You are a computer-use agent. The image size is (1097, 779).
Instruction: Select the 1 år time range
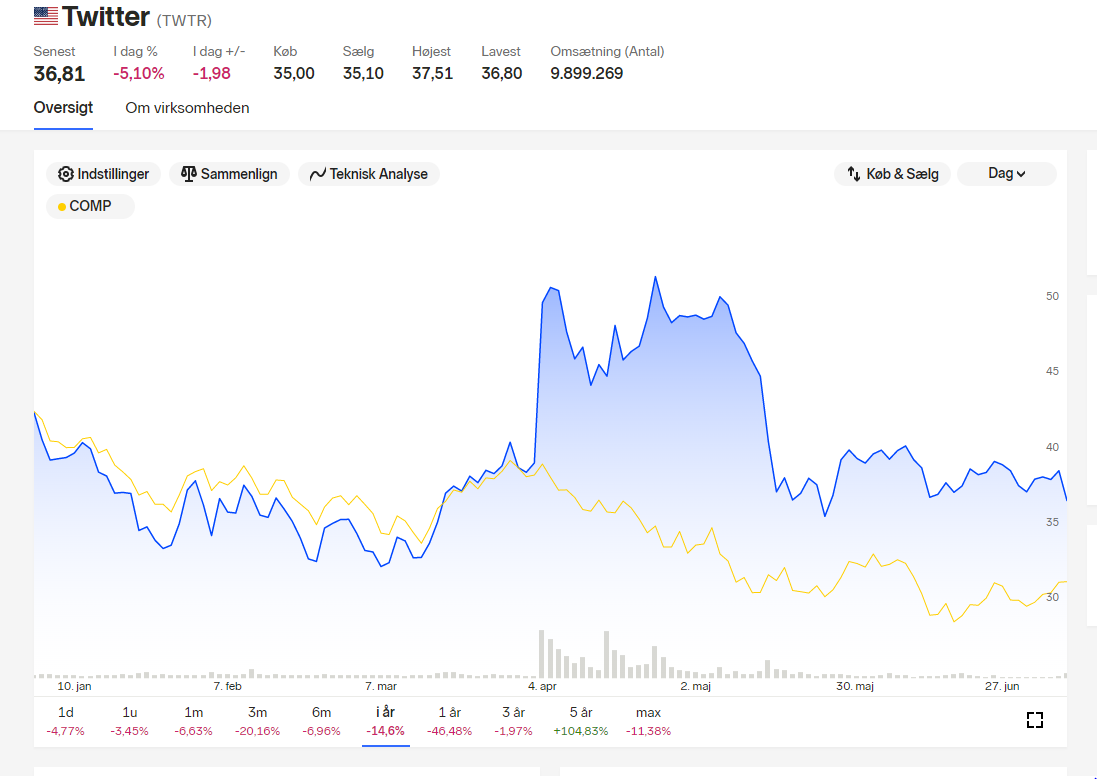pyautogui.click(x=450, y=722)
